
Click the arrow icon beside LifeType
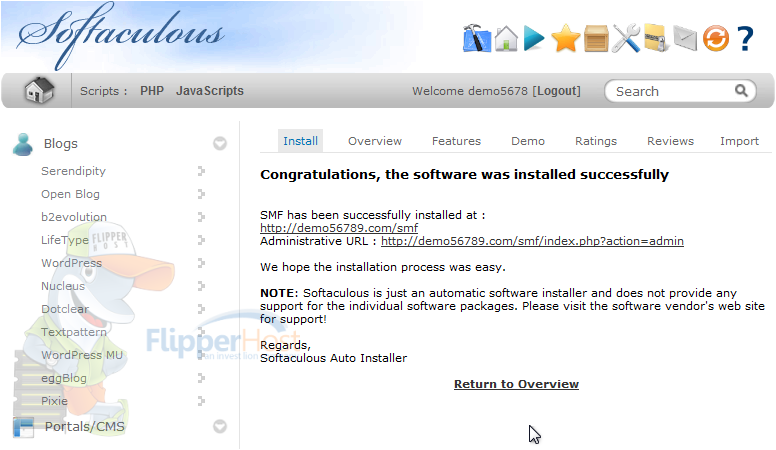[x=201, y=240]
